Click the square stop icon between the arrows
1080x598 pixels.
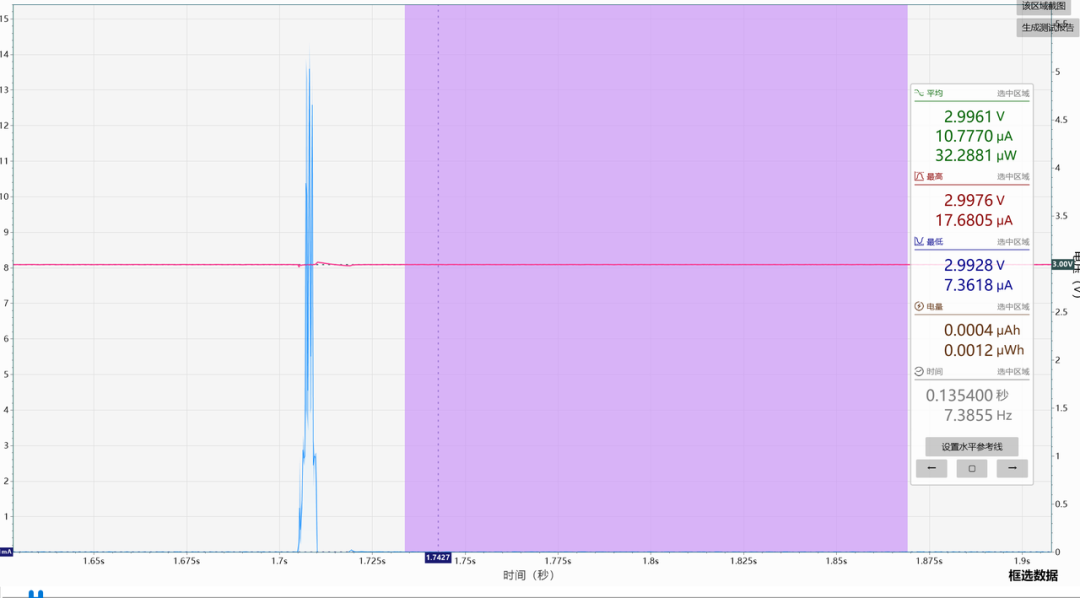[x=971, y=468]
